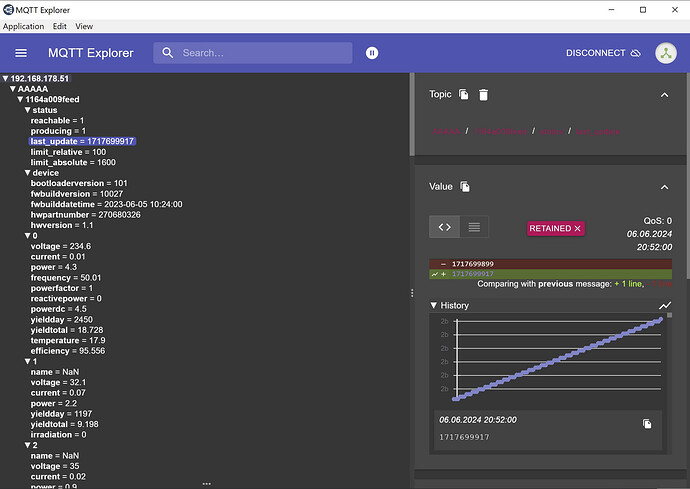Click the AAAAA breadcrumb in the topic path
Screen dimensions: 690x489
pos(446,131)
